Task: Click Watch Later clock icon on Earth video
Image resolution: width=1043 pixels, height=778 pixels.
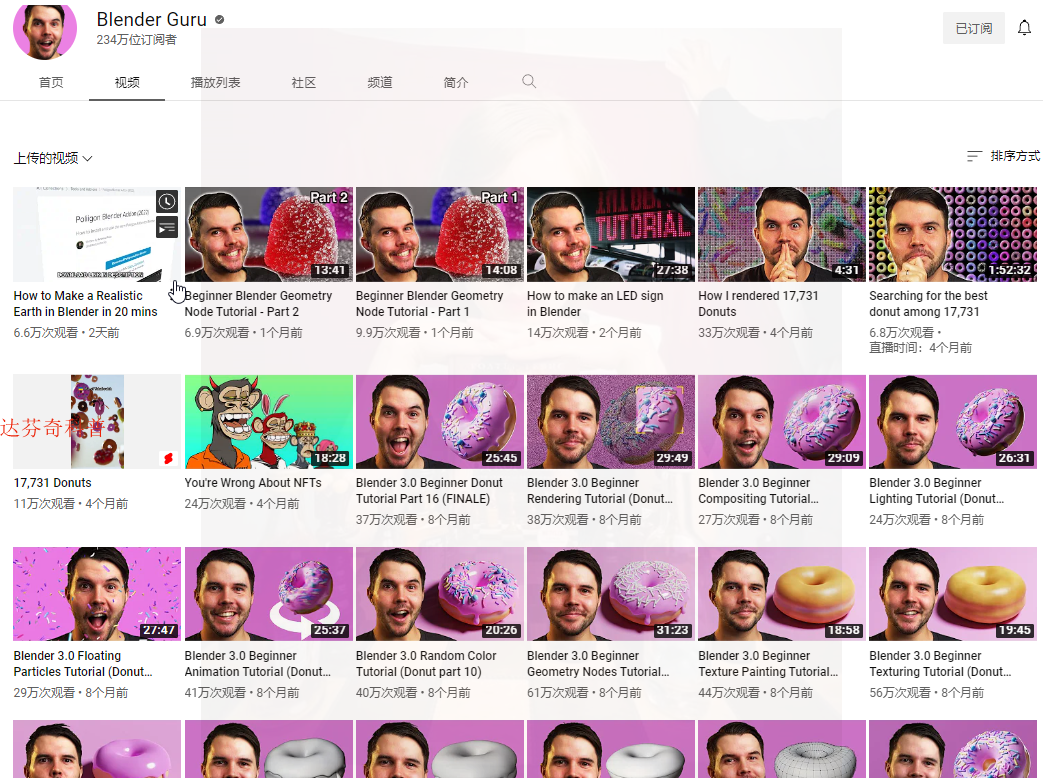Action: [167, 201]
